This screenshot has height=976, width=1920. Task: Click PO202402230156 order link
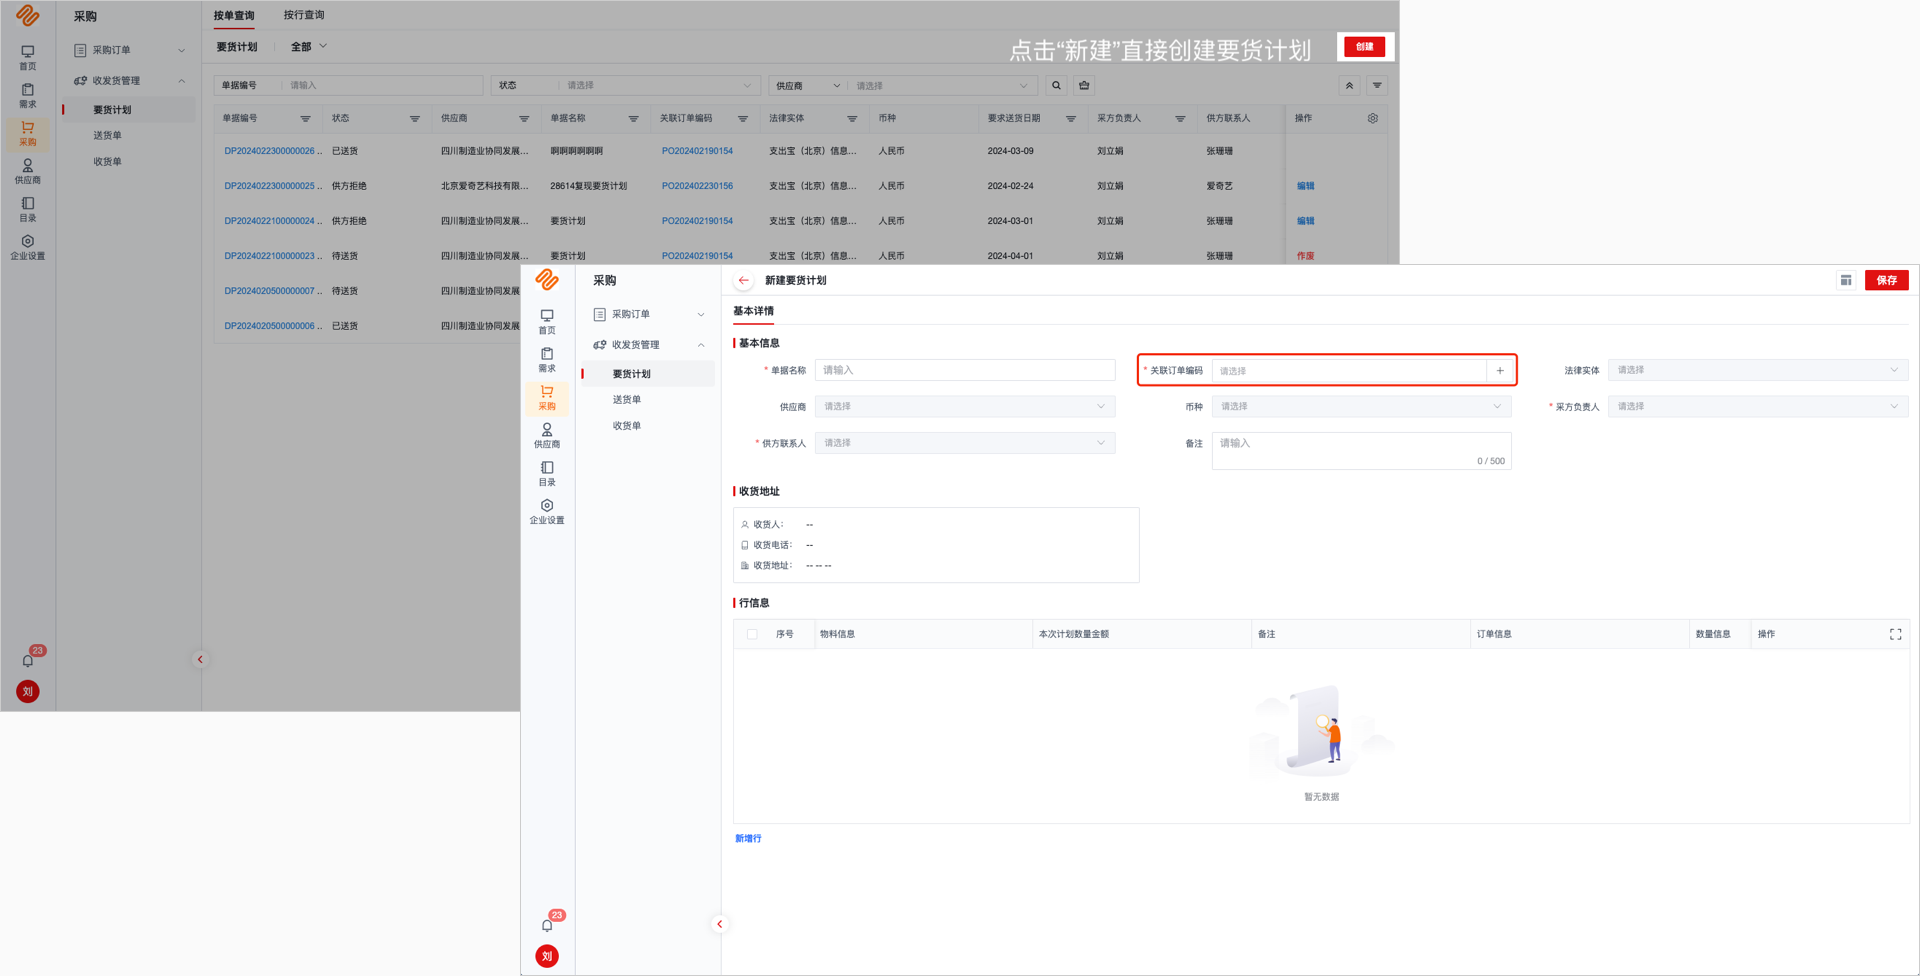tap(697, 186)
